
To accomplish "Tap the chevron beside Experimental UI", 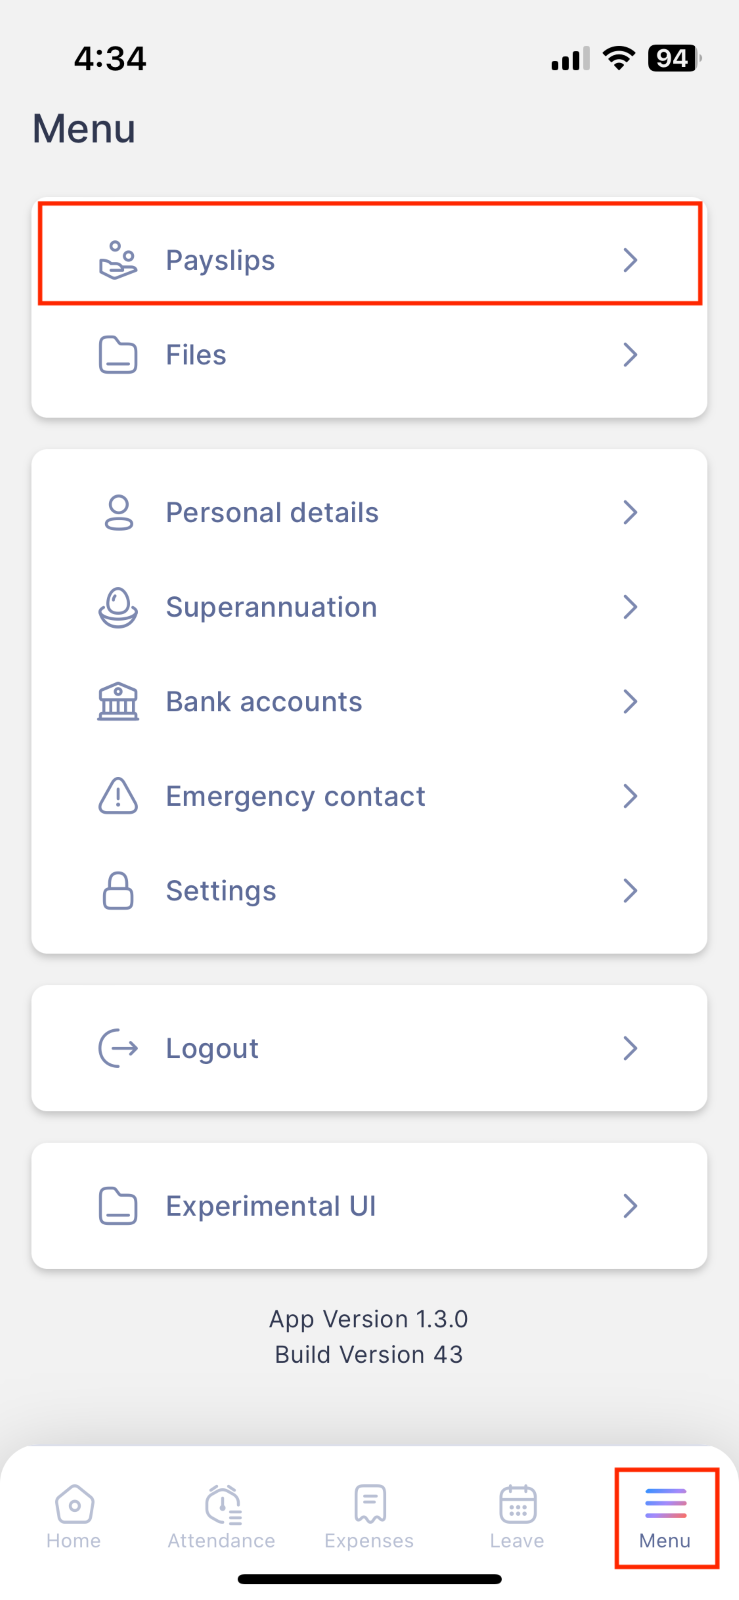I will (x=630, y=1206).
